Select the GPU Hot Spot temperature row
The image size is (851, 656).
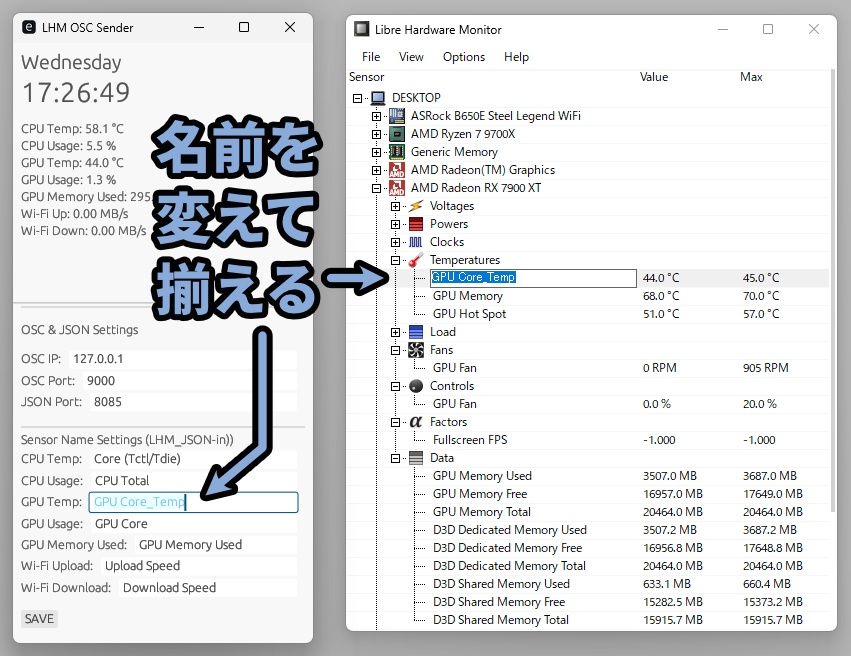tap(588, 314)
